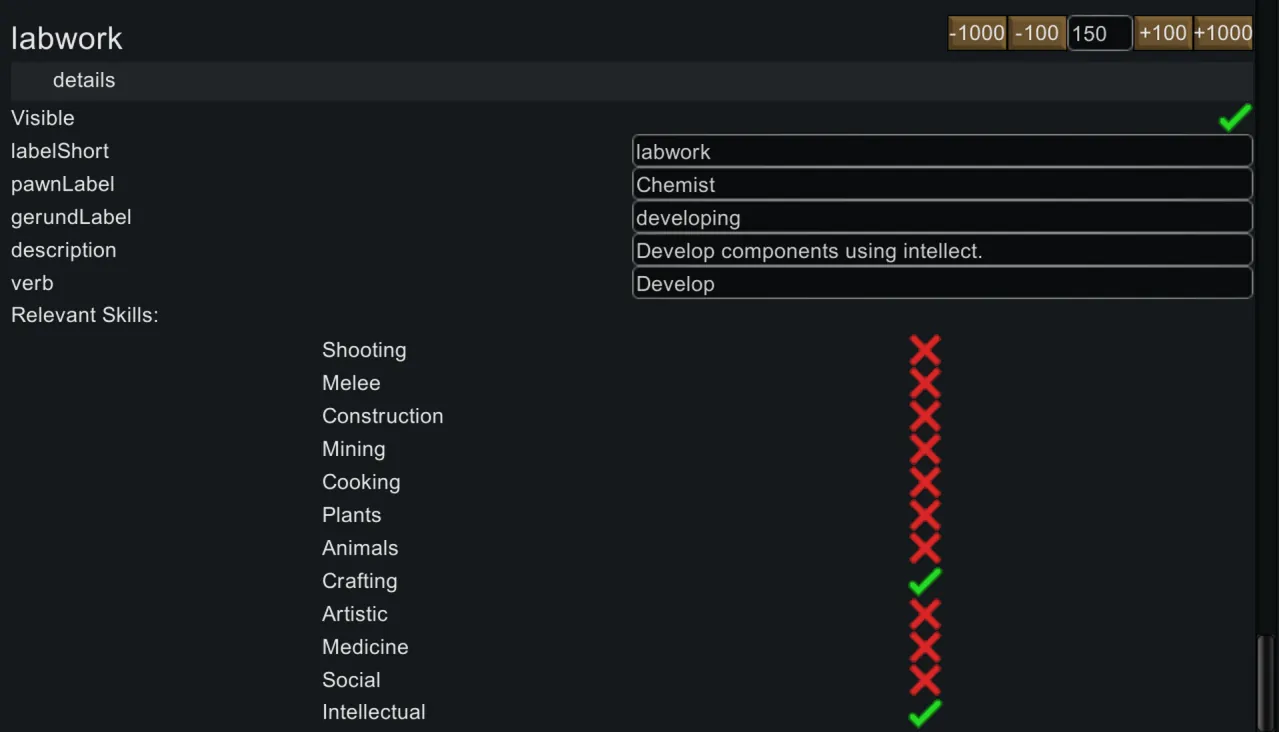Uncheck the Intellectual skill checkmark
The height and width of the screenshot is (732, 1279).
[925, 713]
